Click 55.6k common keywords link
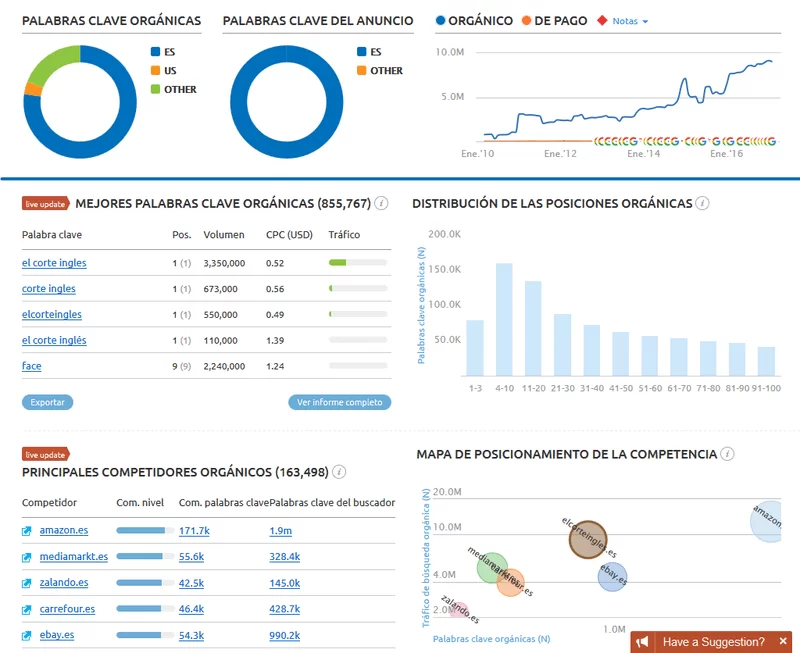The height and width of the screenshot is (653, 800). (x=191, y=557)
